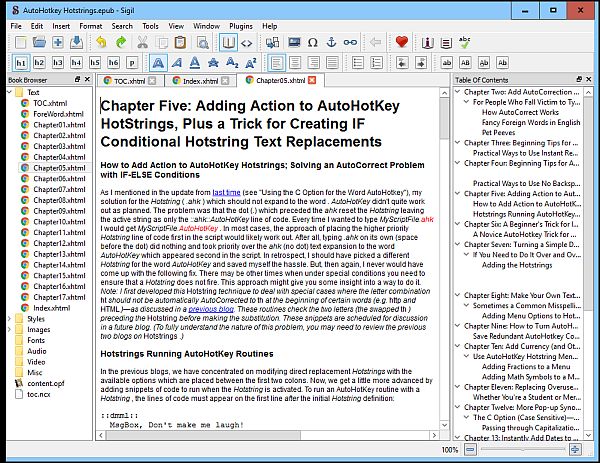This screenshot has width=600, height=463.
Task: Click zoom out minus button
Action: 471,449
